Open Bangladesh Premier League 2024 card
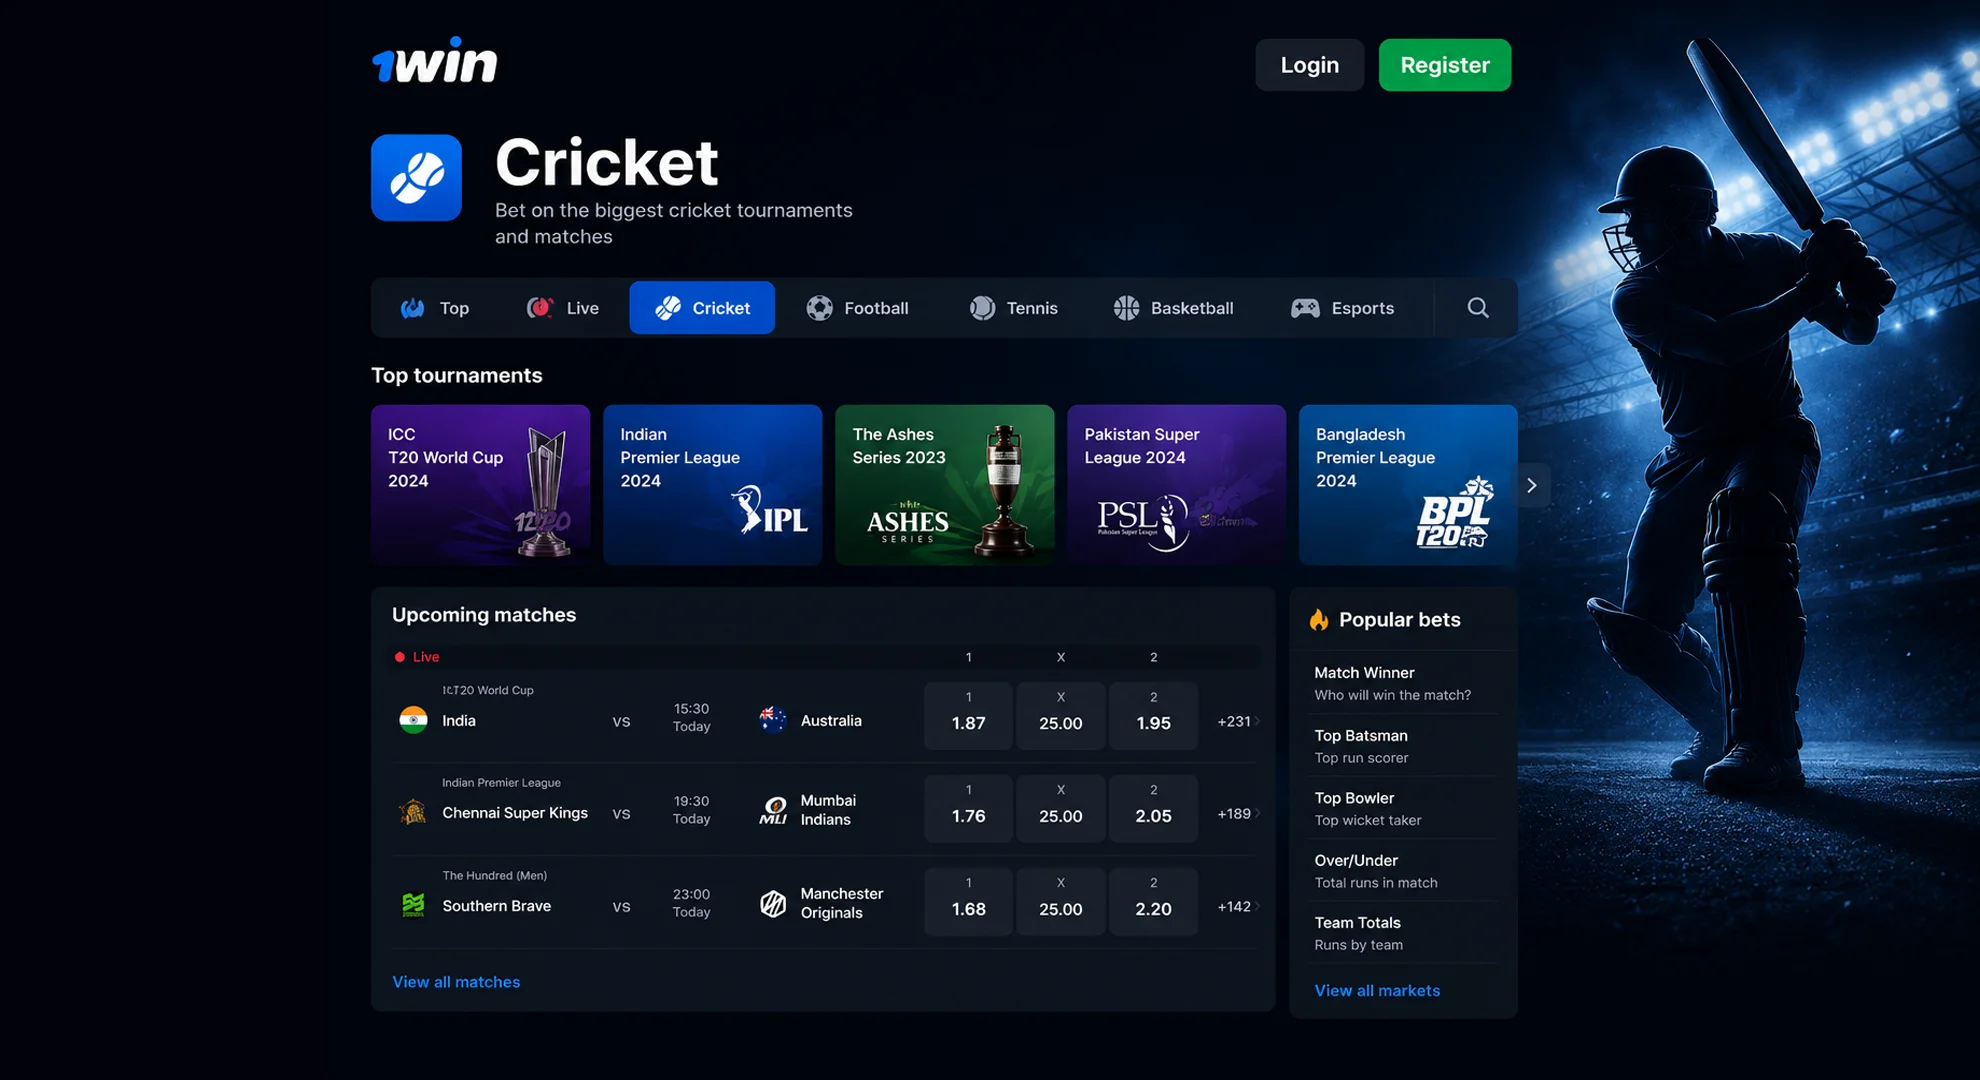1980x1080 pixels. (x=1408, y=485)
